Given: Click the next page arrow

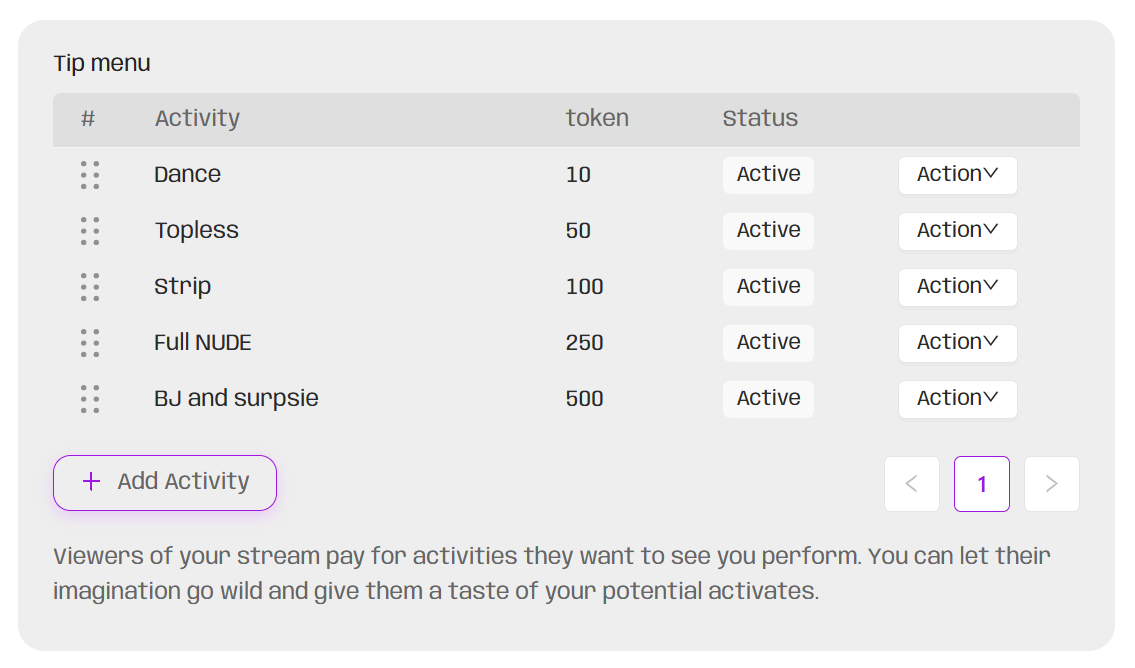Looking at the screenshot, I should coord(1051,484).
